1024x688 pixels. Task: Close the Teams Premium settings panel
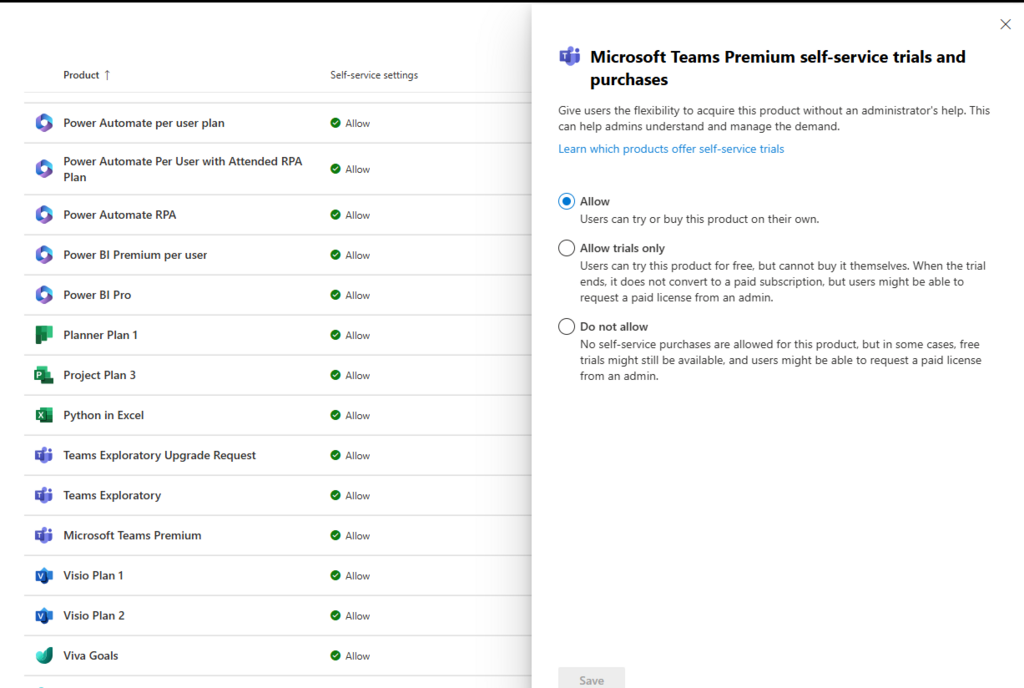tap(1005, 24)
